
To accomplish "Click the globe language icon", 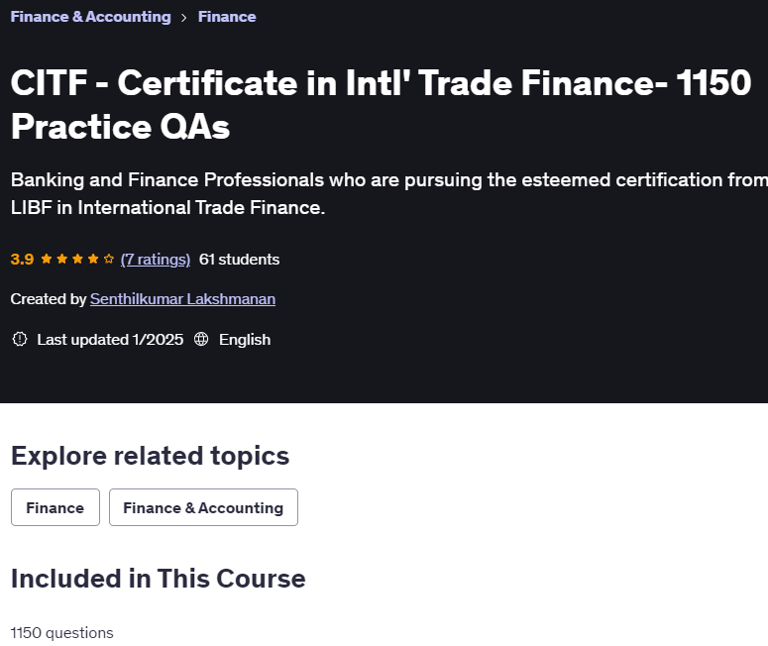I will (x=201, y=339).
